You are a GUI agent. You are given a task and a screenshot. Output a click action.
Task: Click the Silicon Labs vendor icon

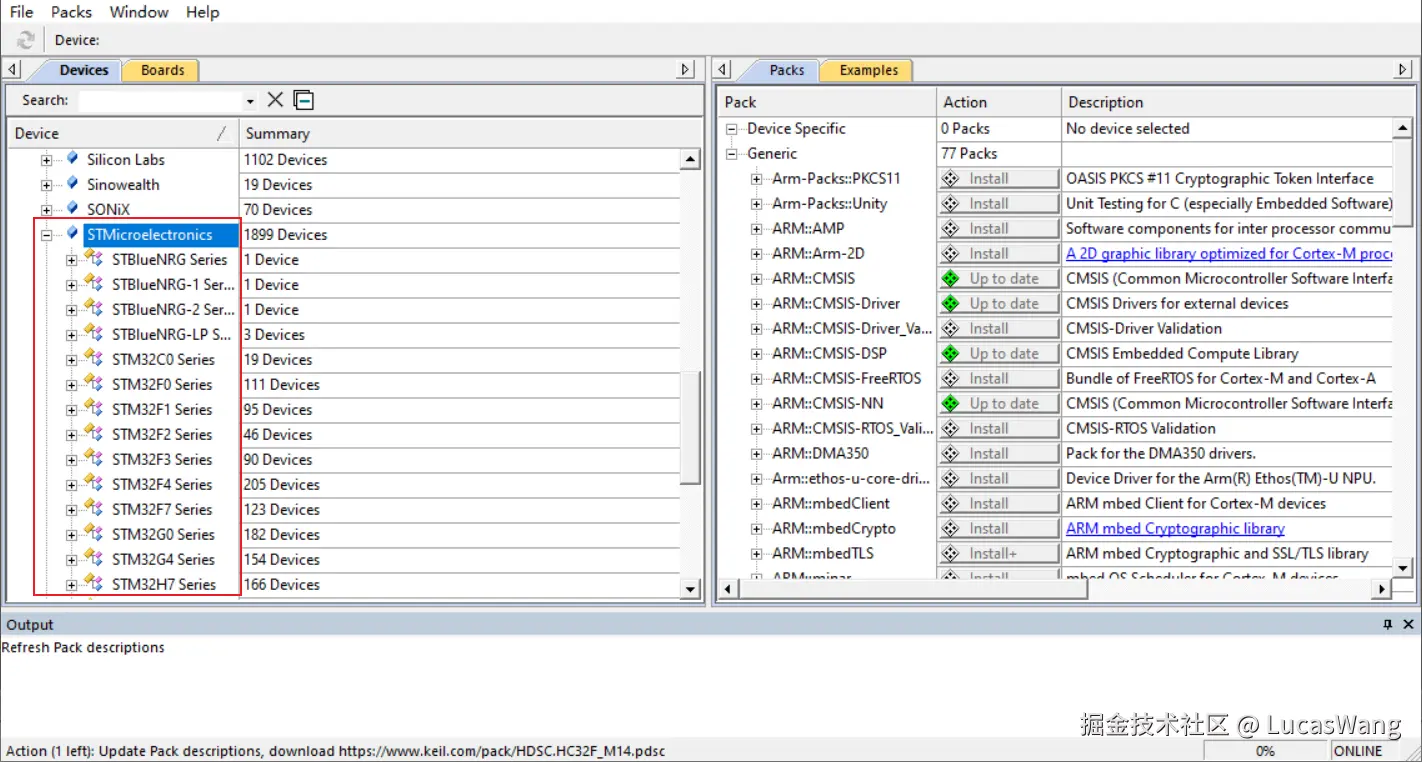coord(72,159)
